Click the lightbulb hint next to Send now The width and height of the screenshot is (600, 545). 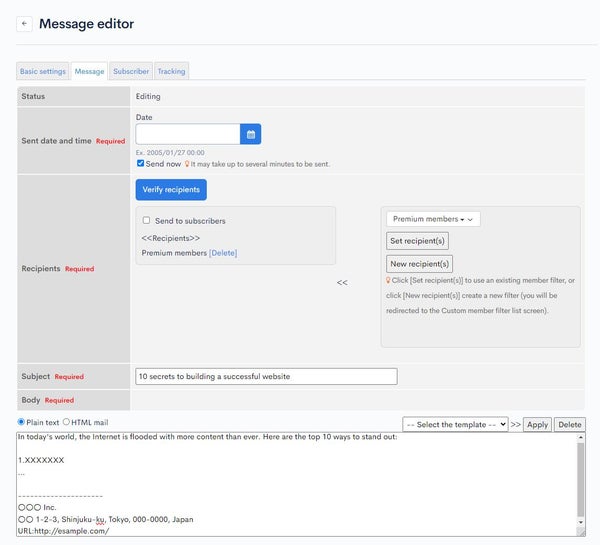click(x=187, y=164)
